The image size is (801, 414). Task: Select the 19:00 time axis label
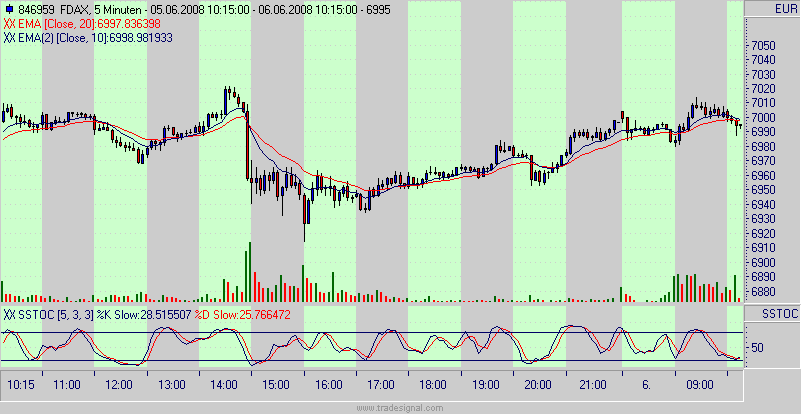[x=486, y=385]
